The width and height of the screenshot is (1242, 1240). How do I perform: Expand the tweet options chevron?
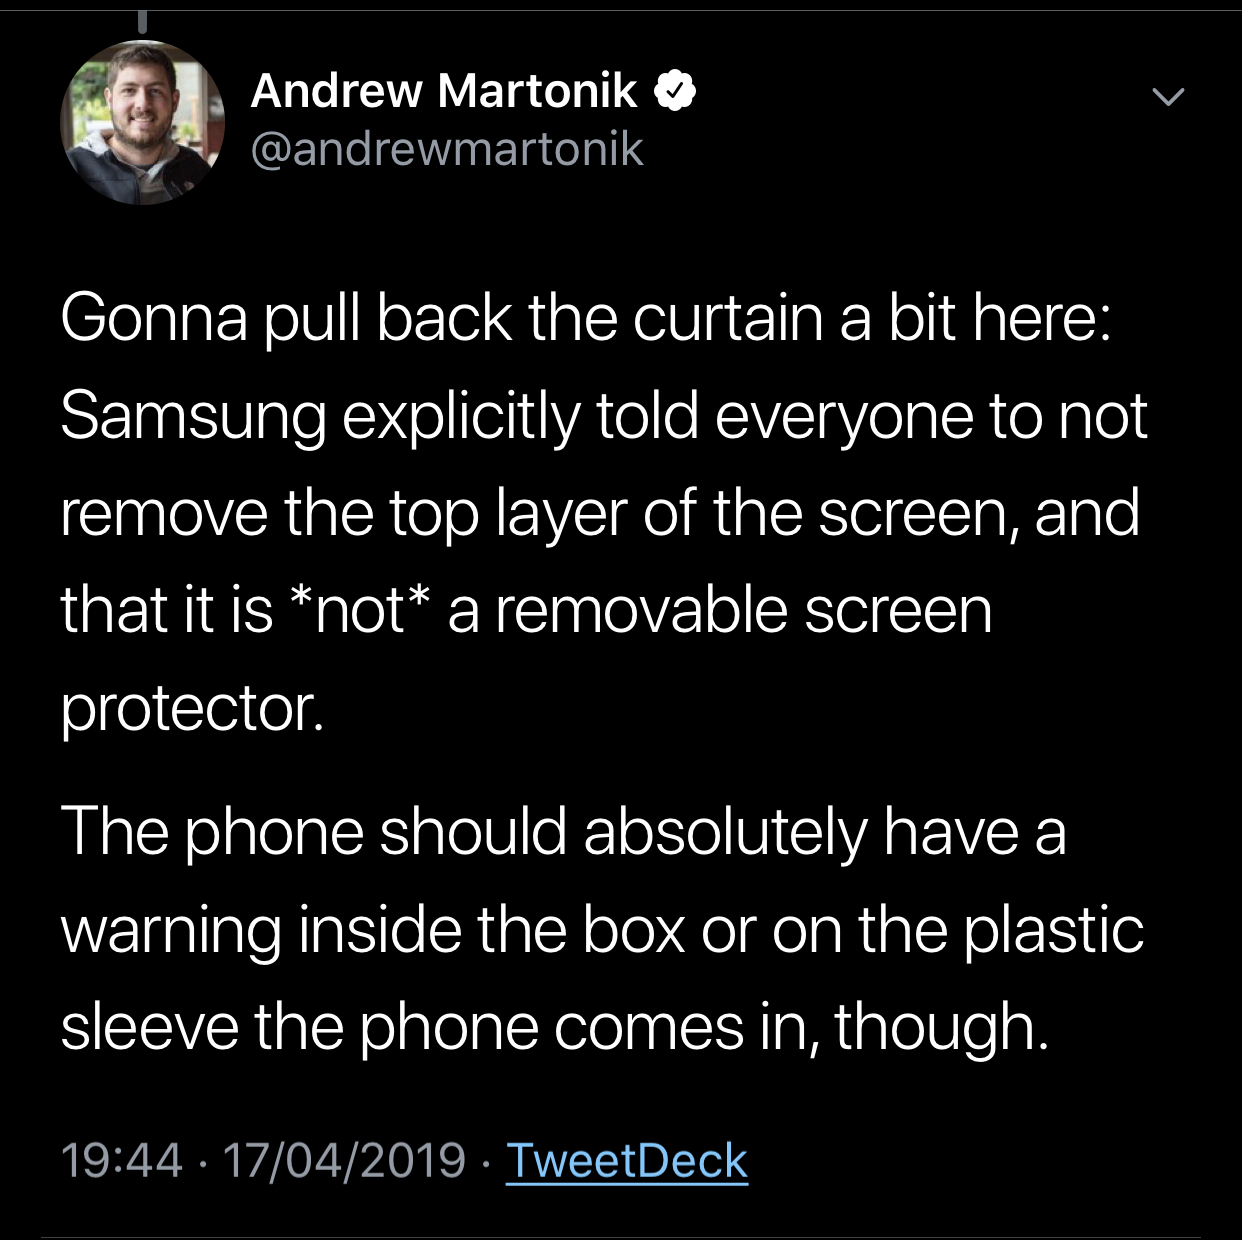pyautogui.click(x=1167, y=97)
